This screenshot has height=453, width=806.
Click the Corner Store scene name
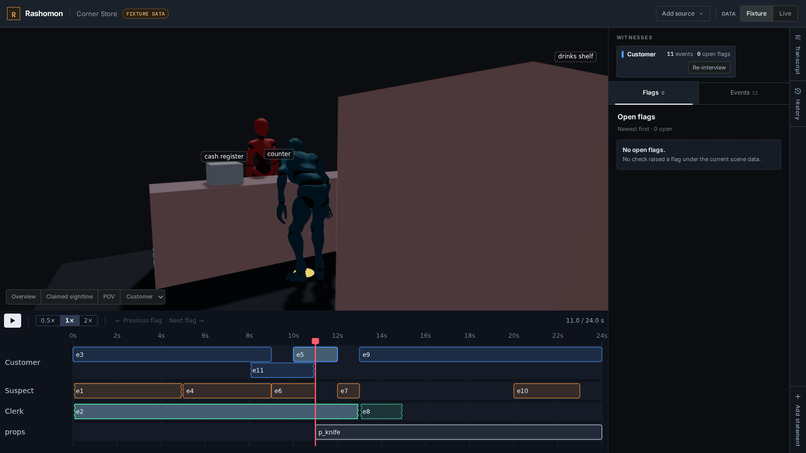(97, 14)
